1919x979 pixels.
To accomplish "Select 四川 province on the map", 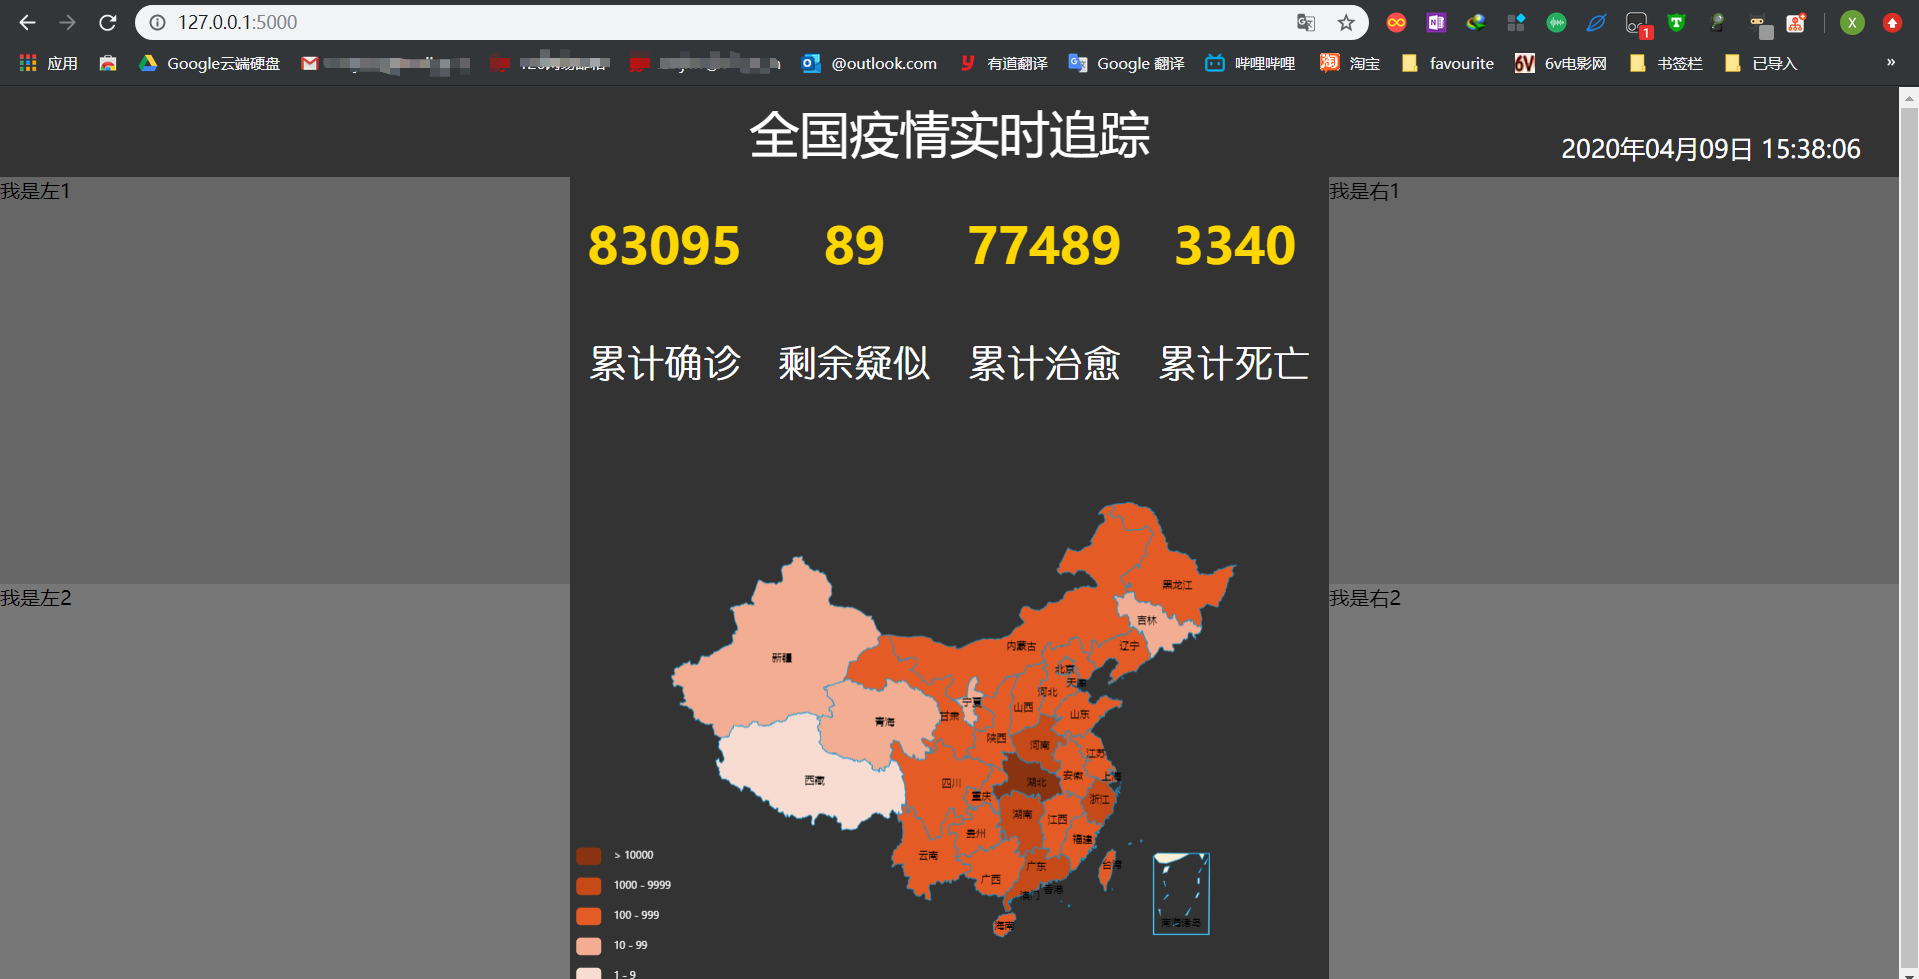I will click(951, 783).
